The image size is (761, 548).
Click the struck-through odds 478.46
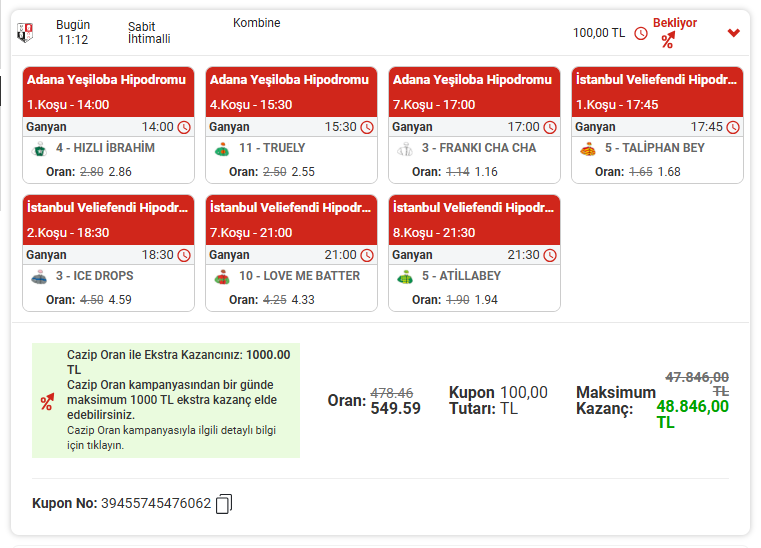tap(392, 393)
